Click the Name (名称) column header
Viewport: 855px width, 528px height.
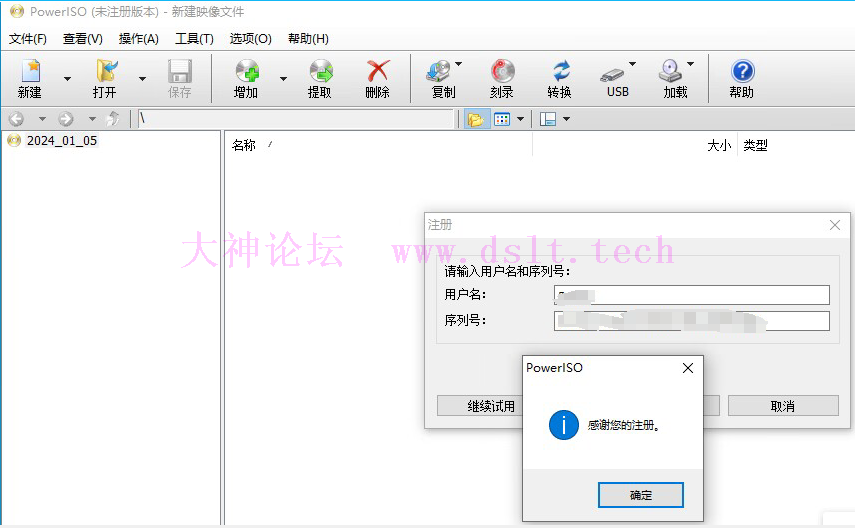point(244,145)
